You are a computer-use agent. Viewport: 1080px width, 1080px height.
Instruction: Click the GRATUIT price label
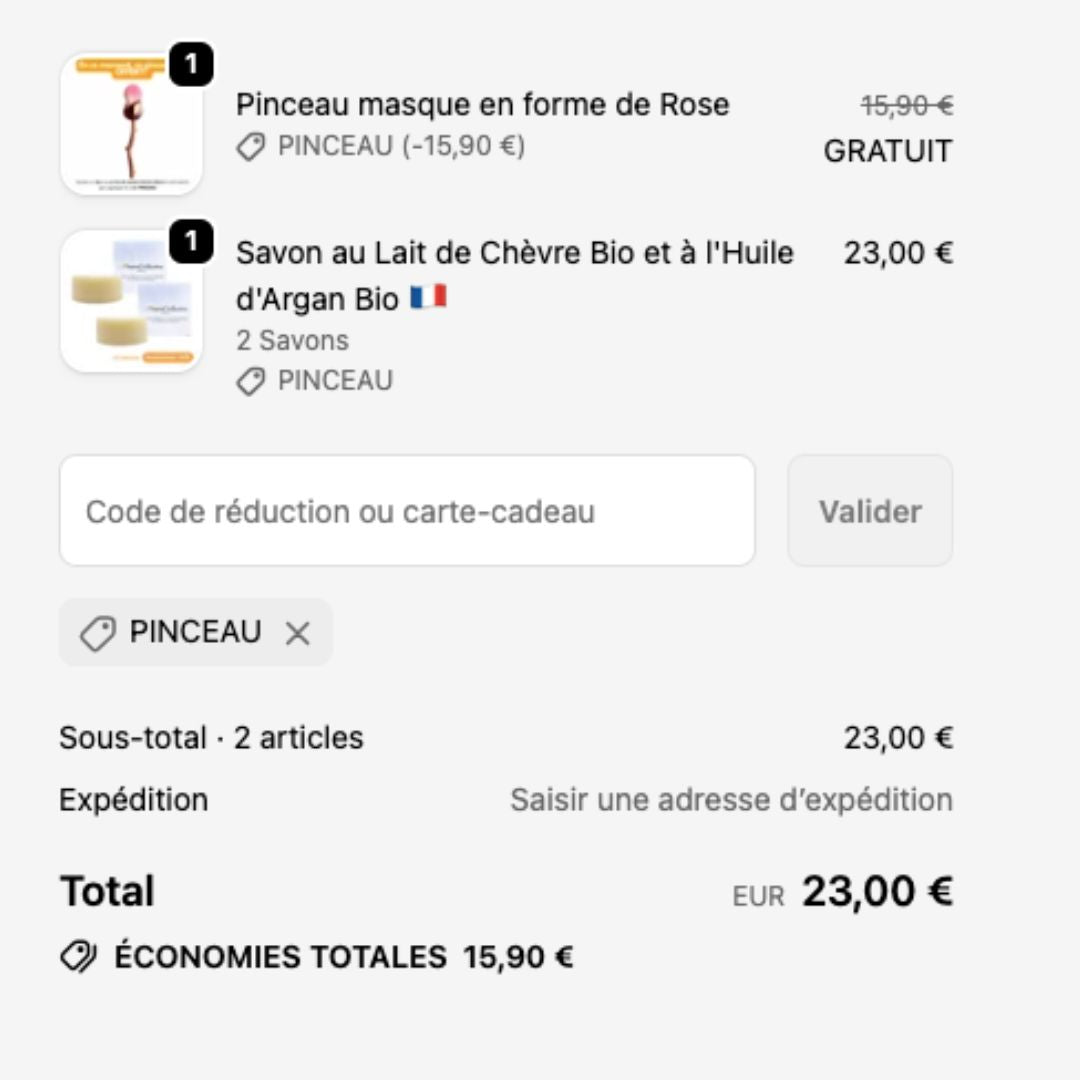click(887, 152)
